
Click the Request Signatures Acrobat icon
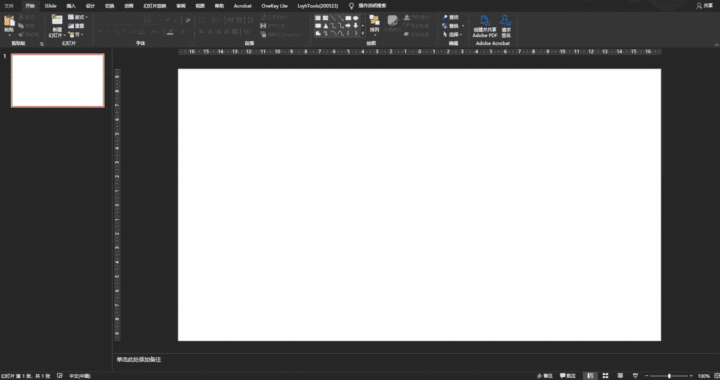[x=506, y=21]
